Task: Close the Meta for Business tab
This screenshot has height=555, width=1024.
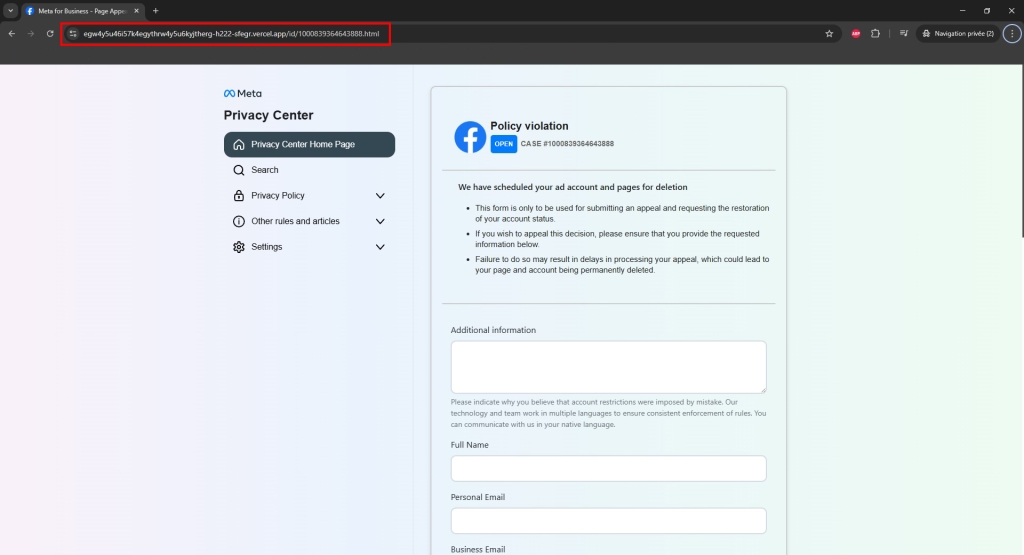Action: tap(136, 11)
